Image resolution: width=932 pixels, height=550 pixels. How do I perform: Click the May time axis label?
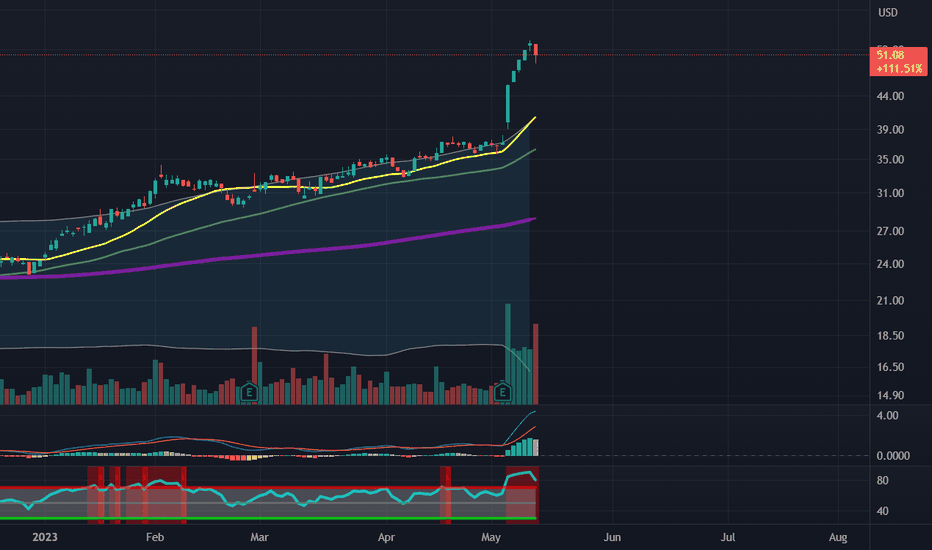[490, 537]
